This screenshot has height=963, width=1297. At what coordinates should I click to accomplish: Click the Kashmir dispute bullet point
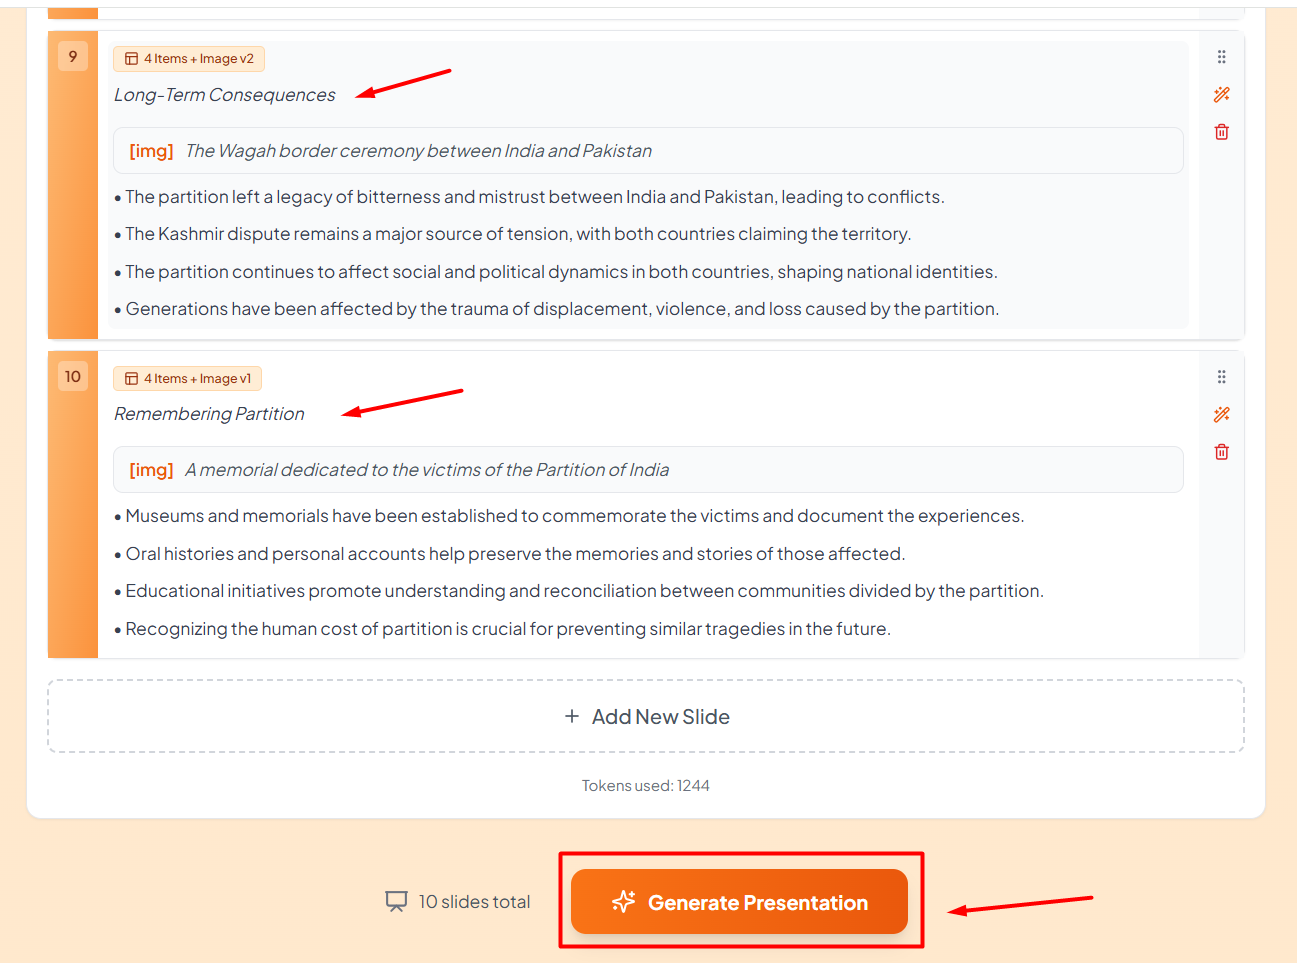(x=518, y=234)
